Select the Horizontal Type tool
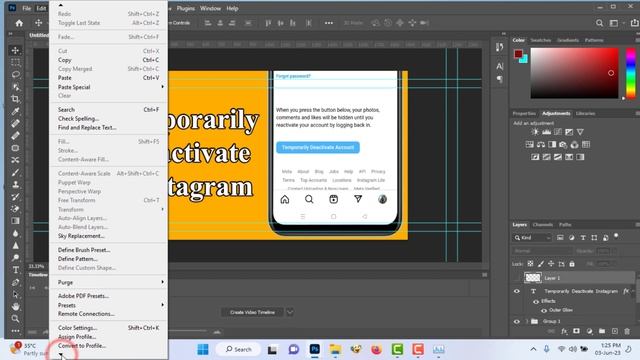 point(16,270)
